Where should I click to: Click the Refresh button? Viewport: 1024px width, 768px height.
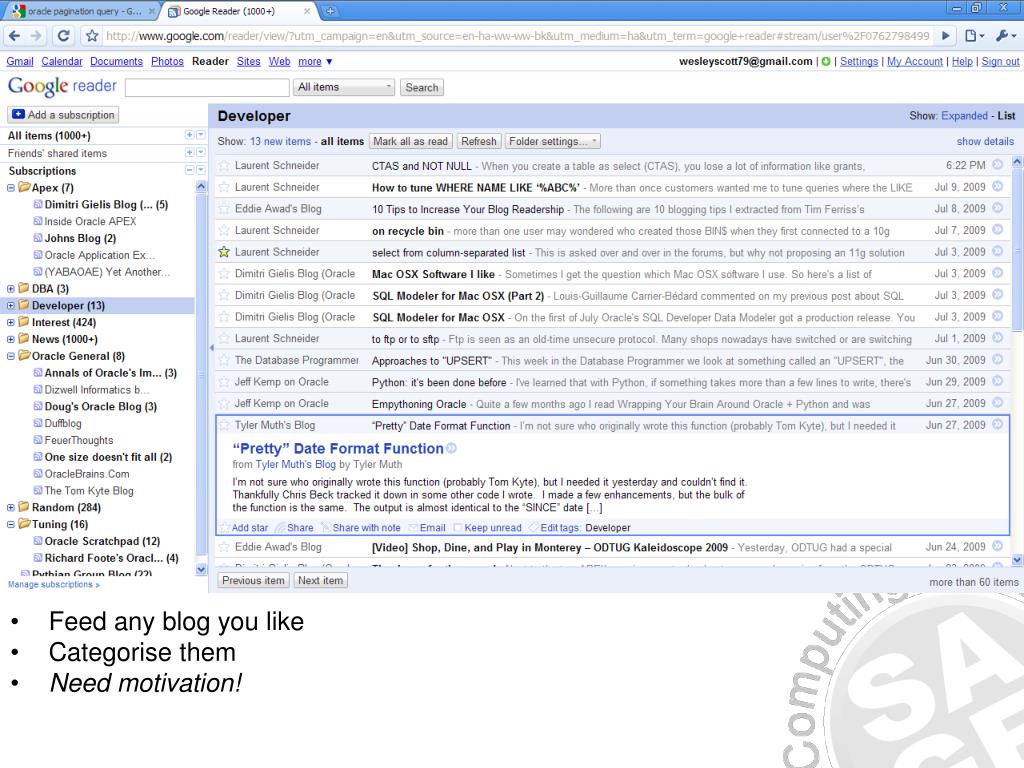[479, 141]
